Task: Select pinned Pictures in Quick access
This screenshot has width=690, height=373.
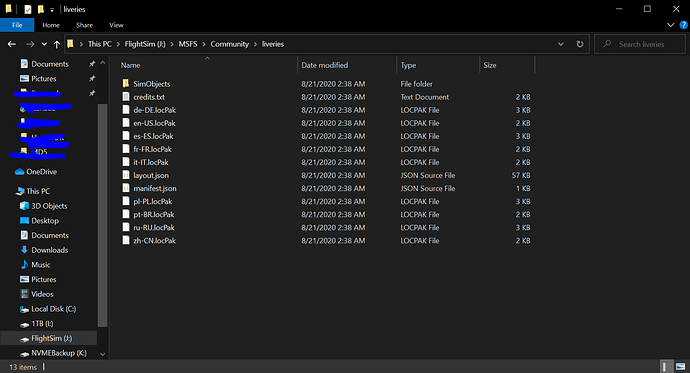Action: coord(44,79)
